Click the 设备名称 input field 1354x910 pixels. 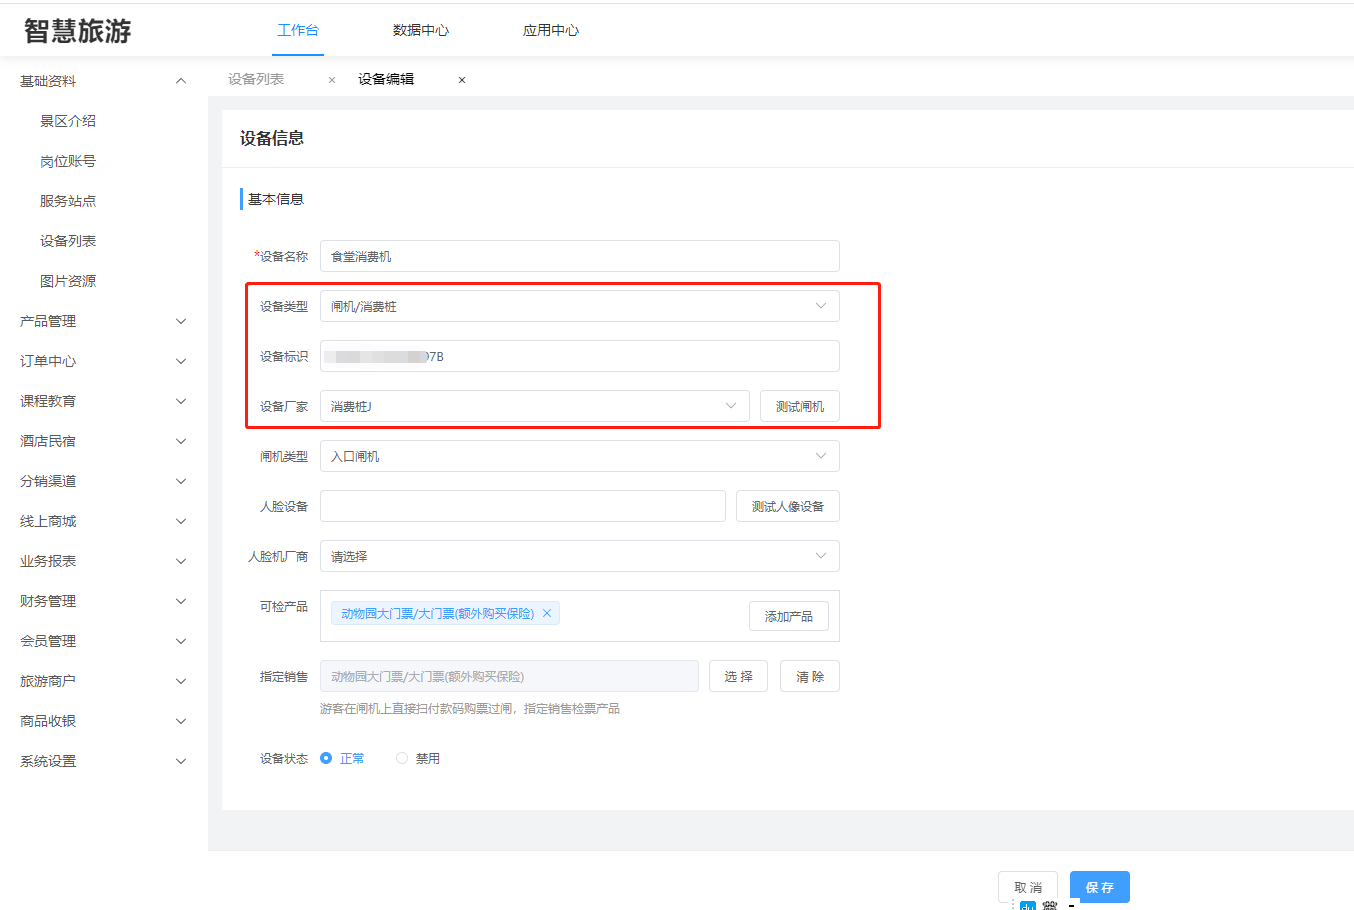pos(579,256)
